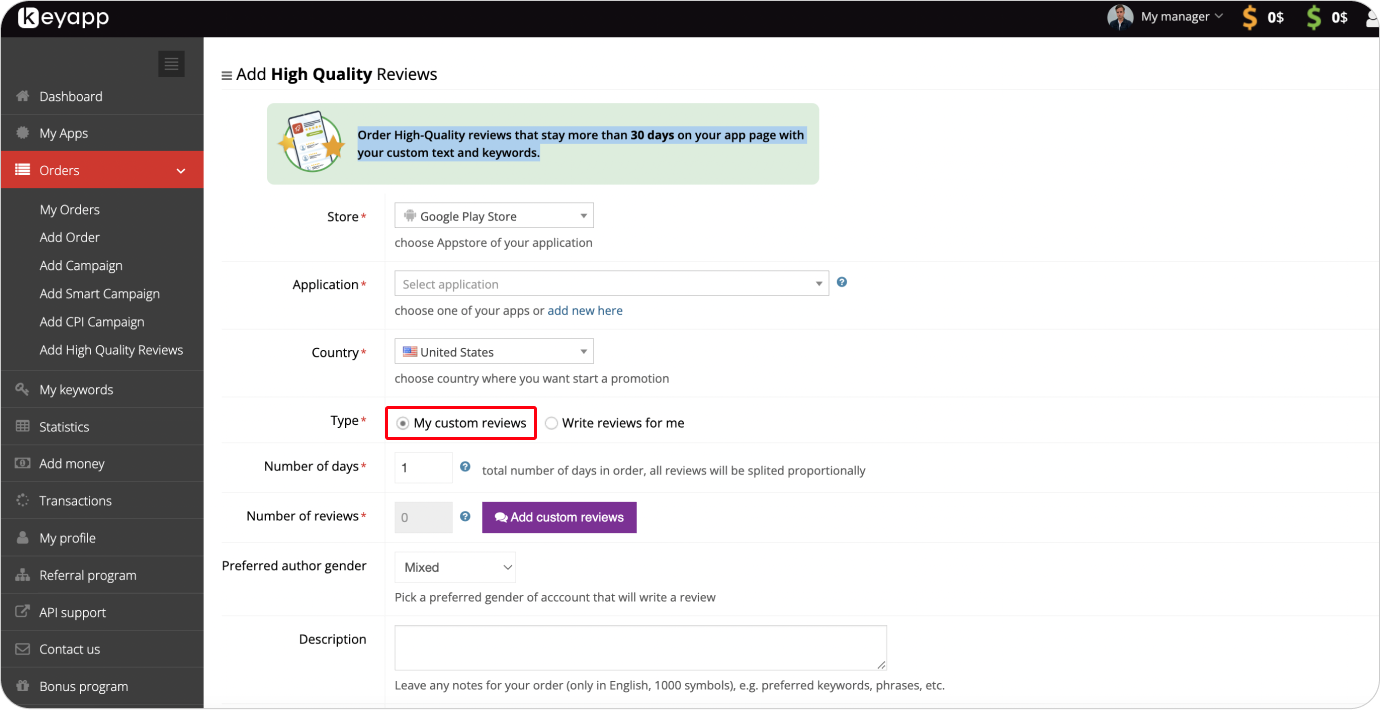Click the help icon next to Number of reviews
1380x710 pixels.
click(x=465, y=517)
